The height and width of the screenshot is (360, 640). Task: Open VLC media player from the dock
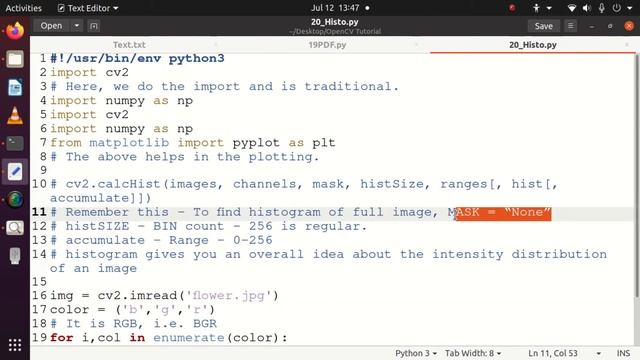pos(15,116)
